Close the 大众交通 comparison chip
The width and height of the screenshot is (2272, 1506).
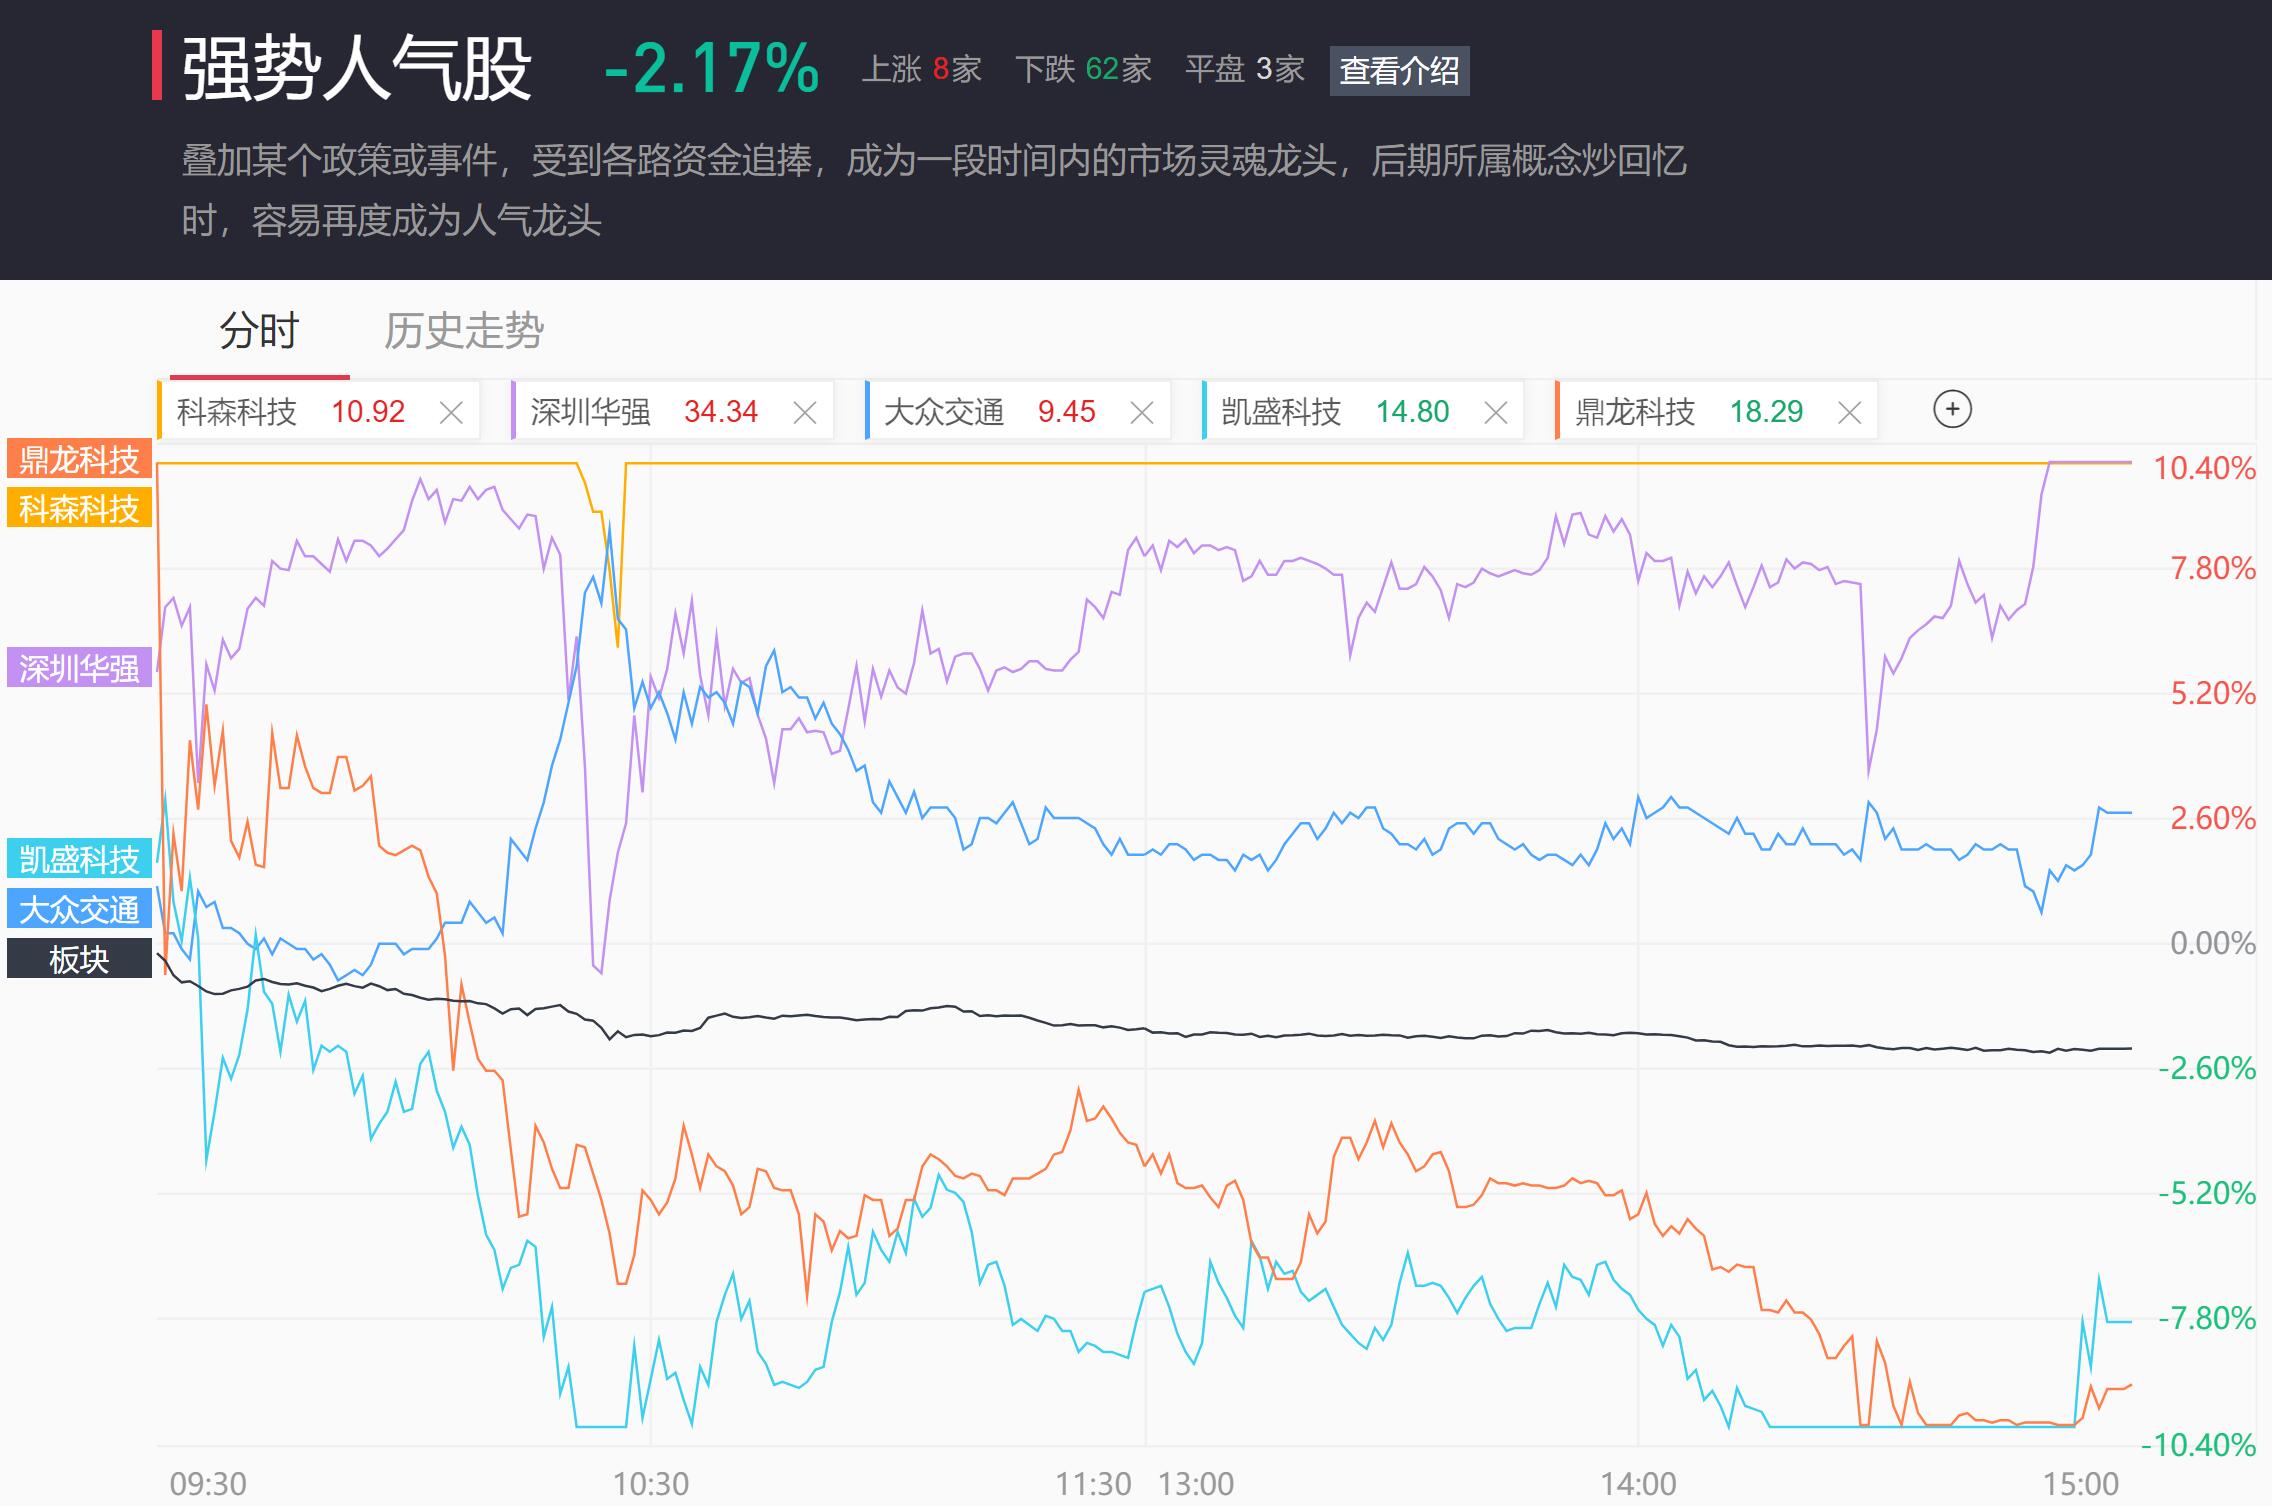point(1142,412)
